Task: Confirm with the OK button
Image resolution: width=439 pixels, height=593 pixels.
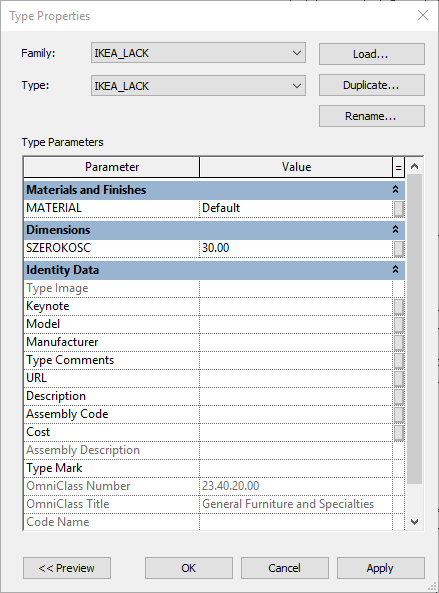Action: point(189,568)
